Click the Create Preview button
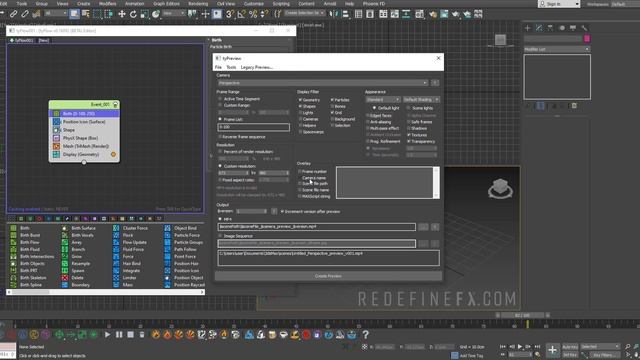 point(328,276)
